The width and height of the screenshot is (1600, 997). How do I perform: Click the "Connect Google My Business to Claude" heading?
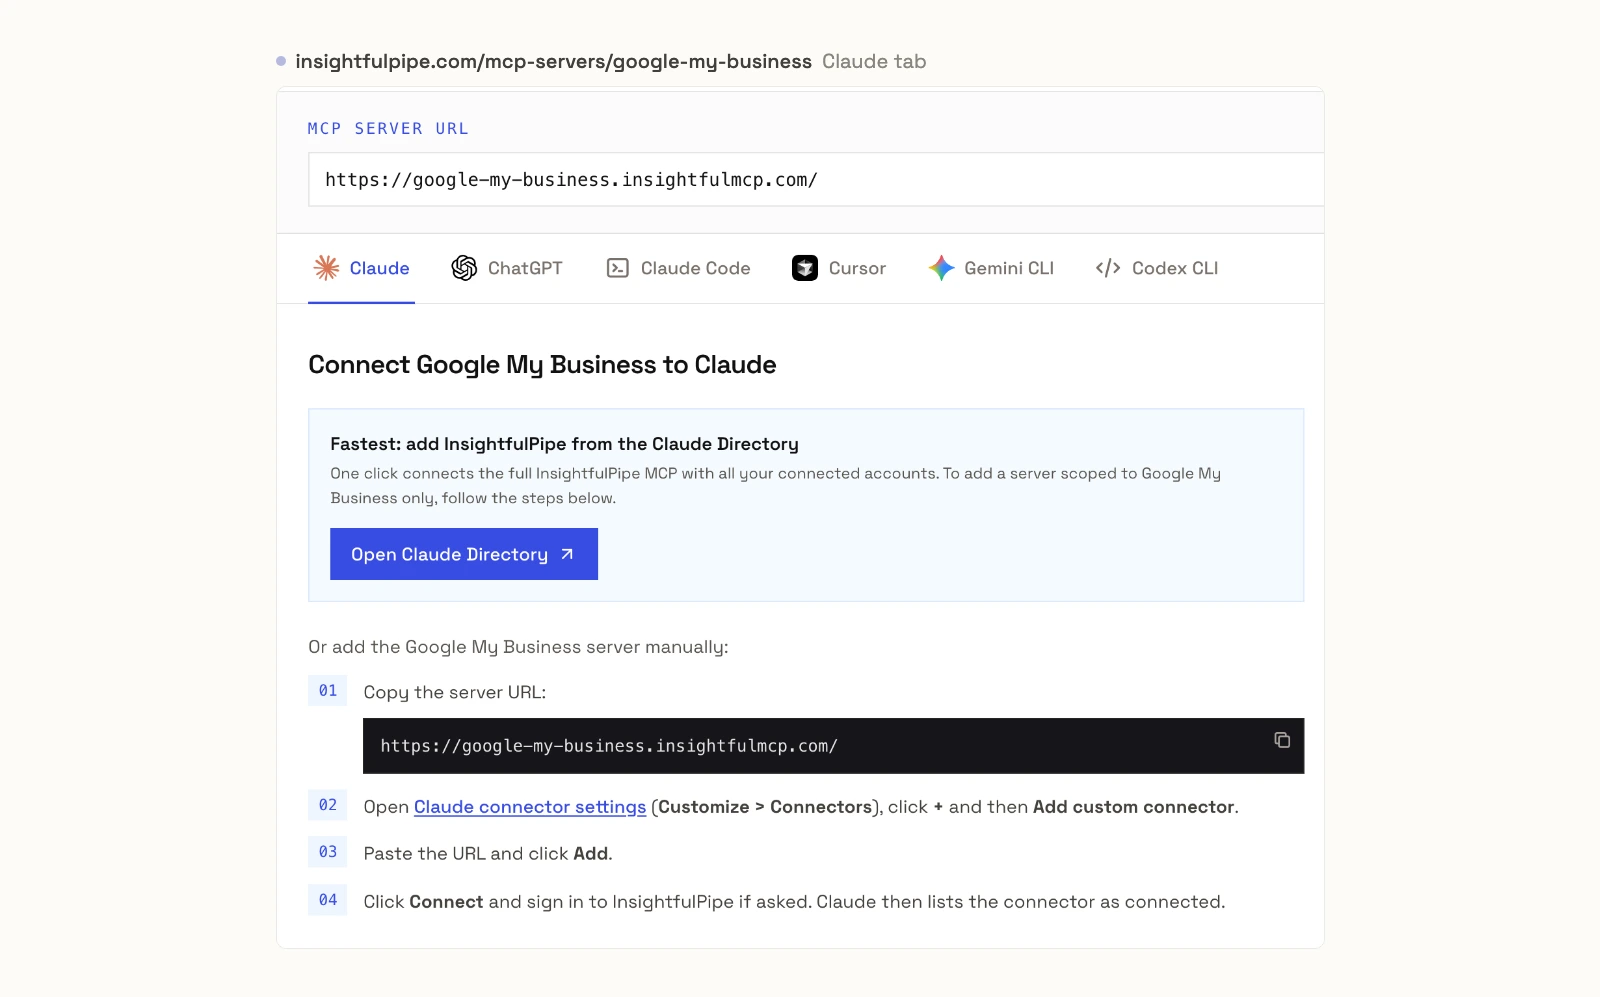tap(542, 365)
